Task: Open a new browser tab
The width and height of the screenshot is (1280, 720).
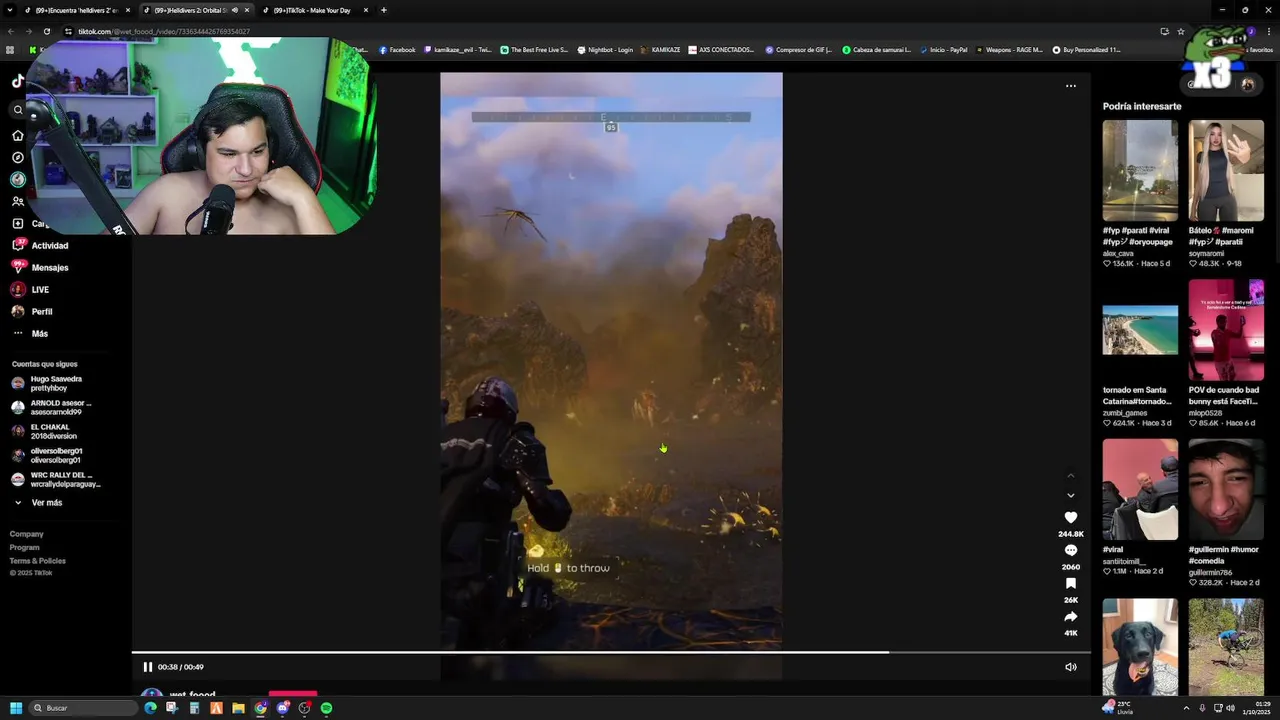Action: pyautogui.click(x=384, y=10)
